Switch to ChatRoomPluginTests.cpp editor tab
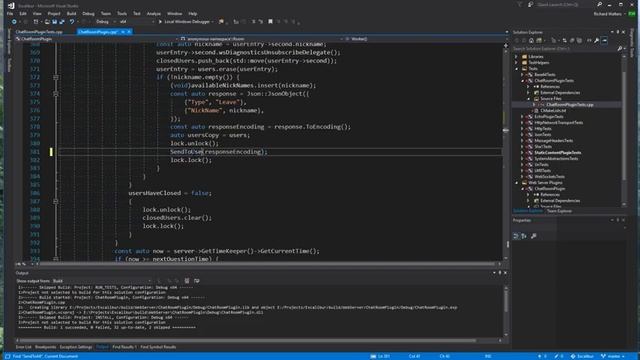Image resolution: width=640 pixels, height=360 pixels. 39,32
